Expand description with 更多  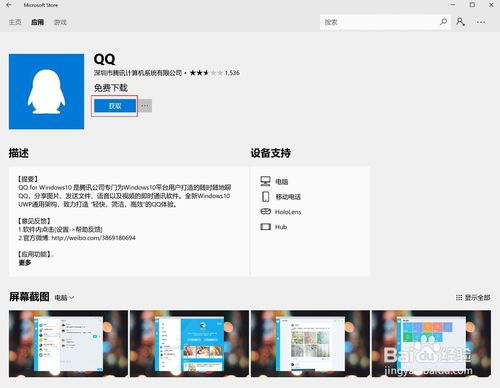coord(25,263)
